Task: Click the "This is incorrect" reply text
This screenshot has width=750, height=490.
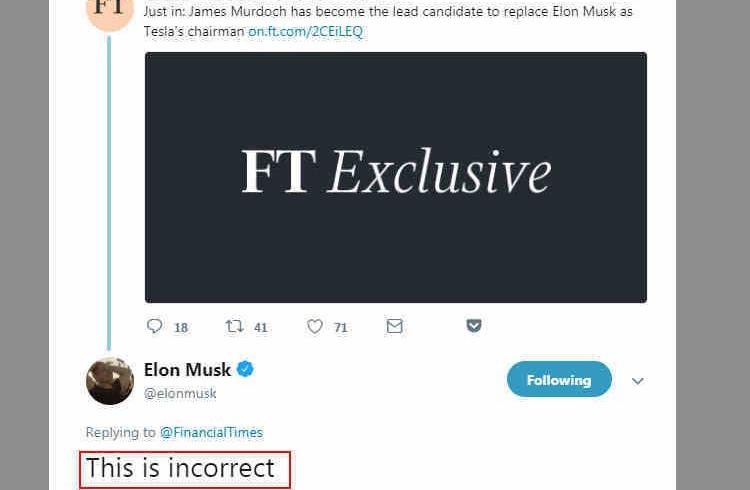Action: point(180,468)
